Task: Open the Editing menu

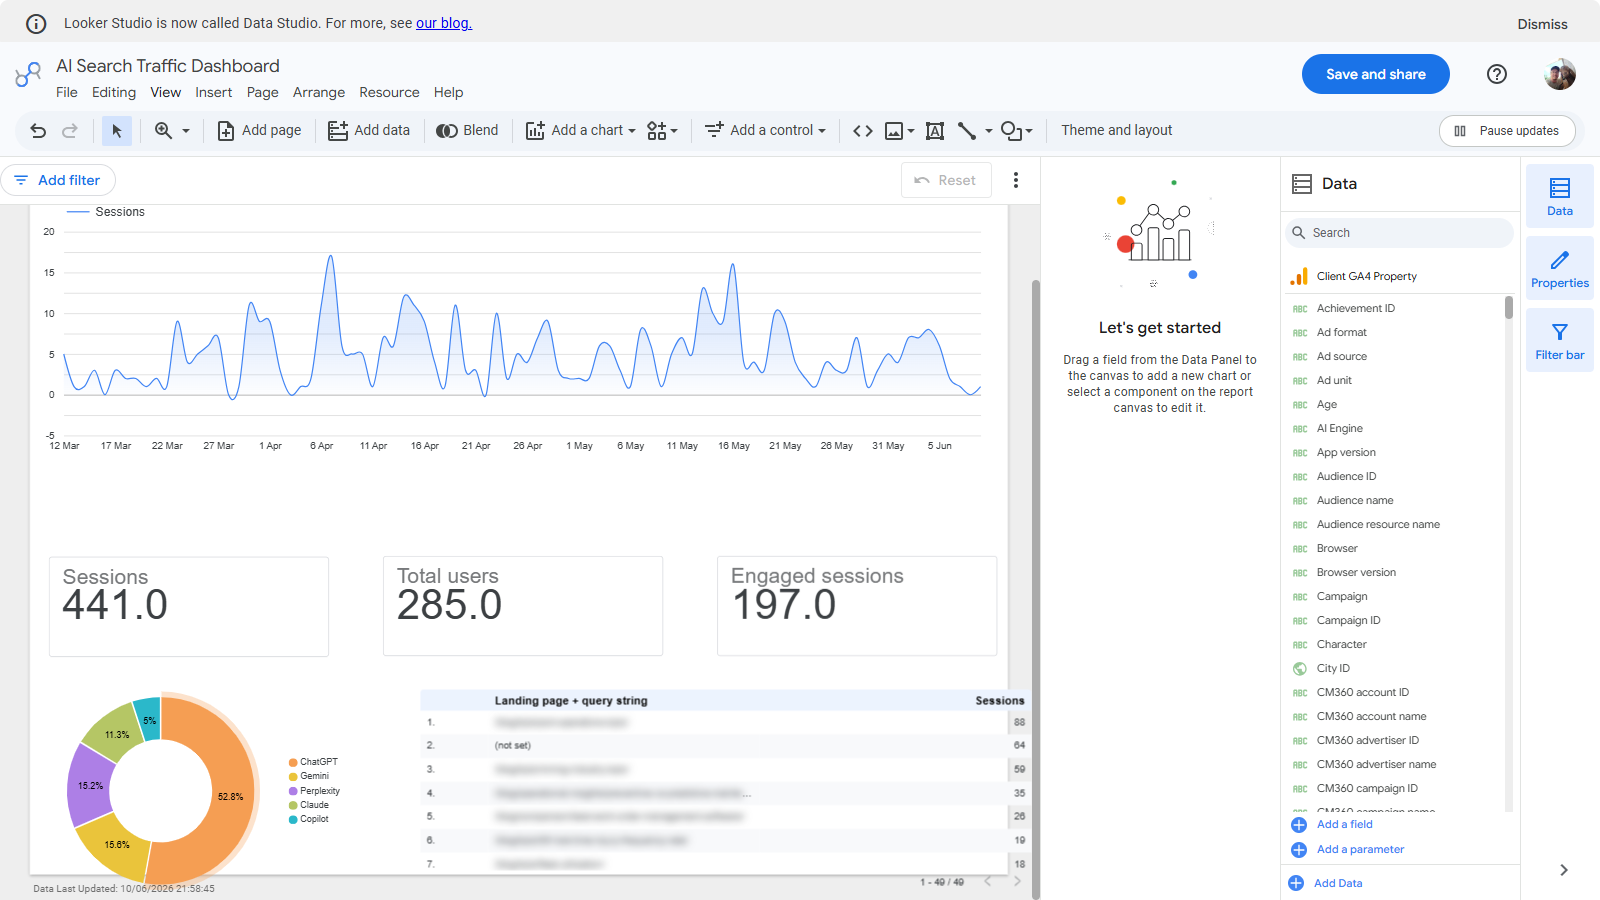Action: coord(114,92)
